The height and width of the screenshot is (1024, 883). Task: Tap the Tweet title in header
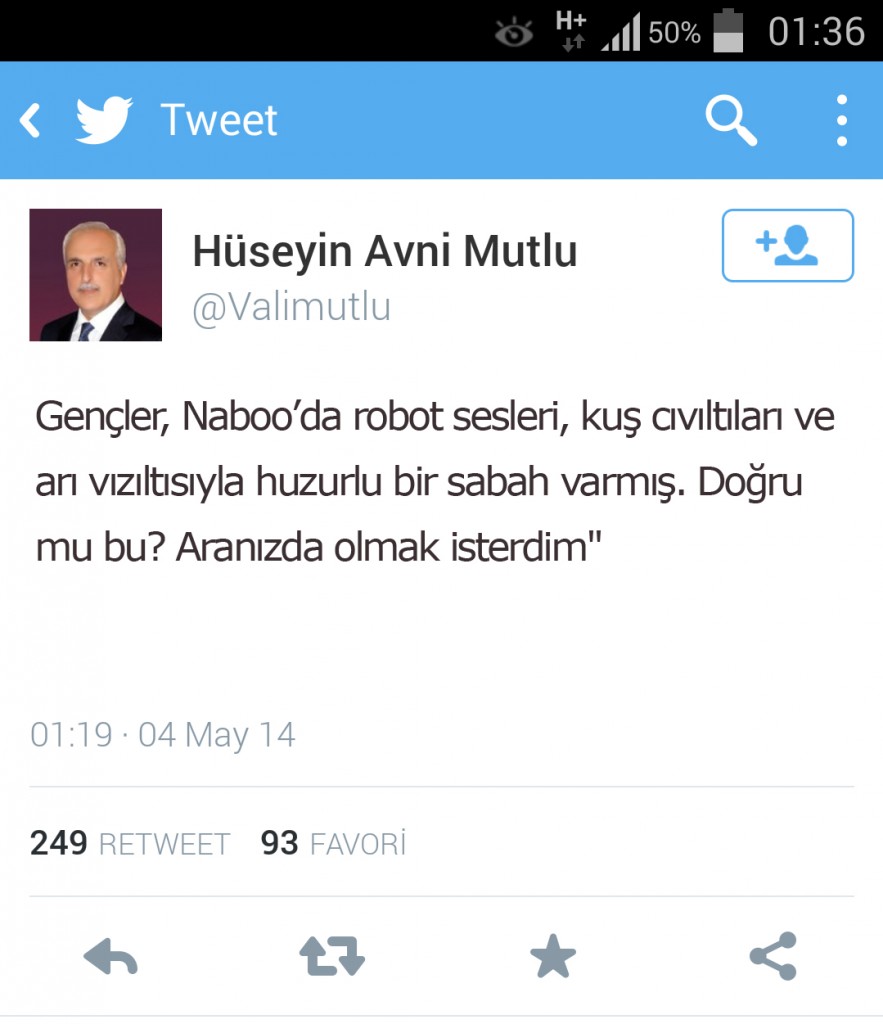point(219,120)
